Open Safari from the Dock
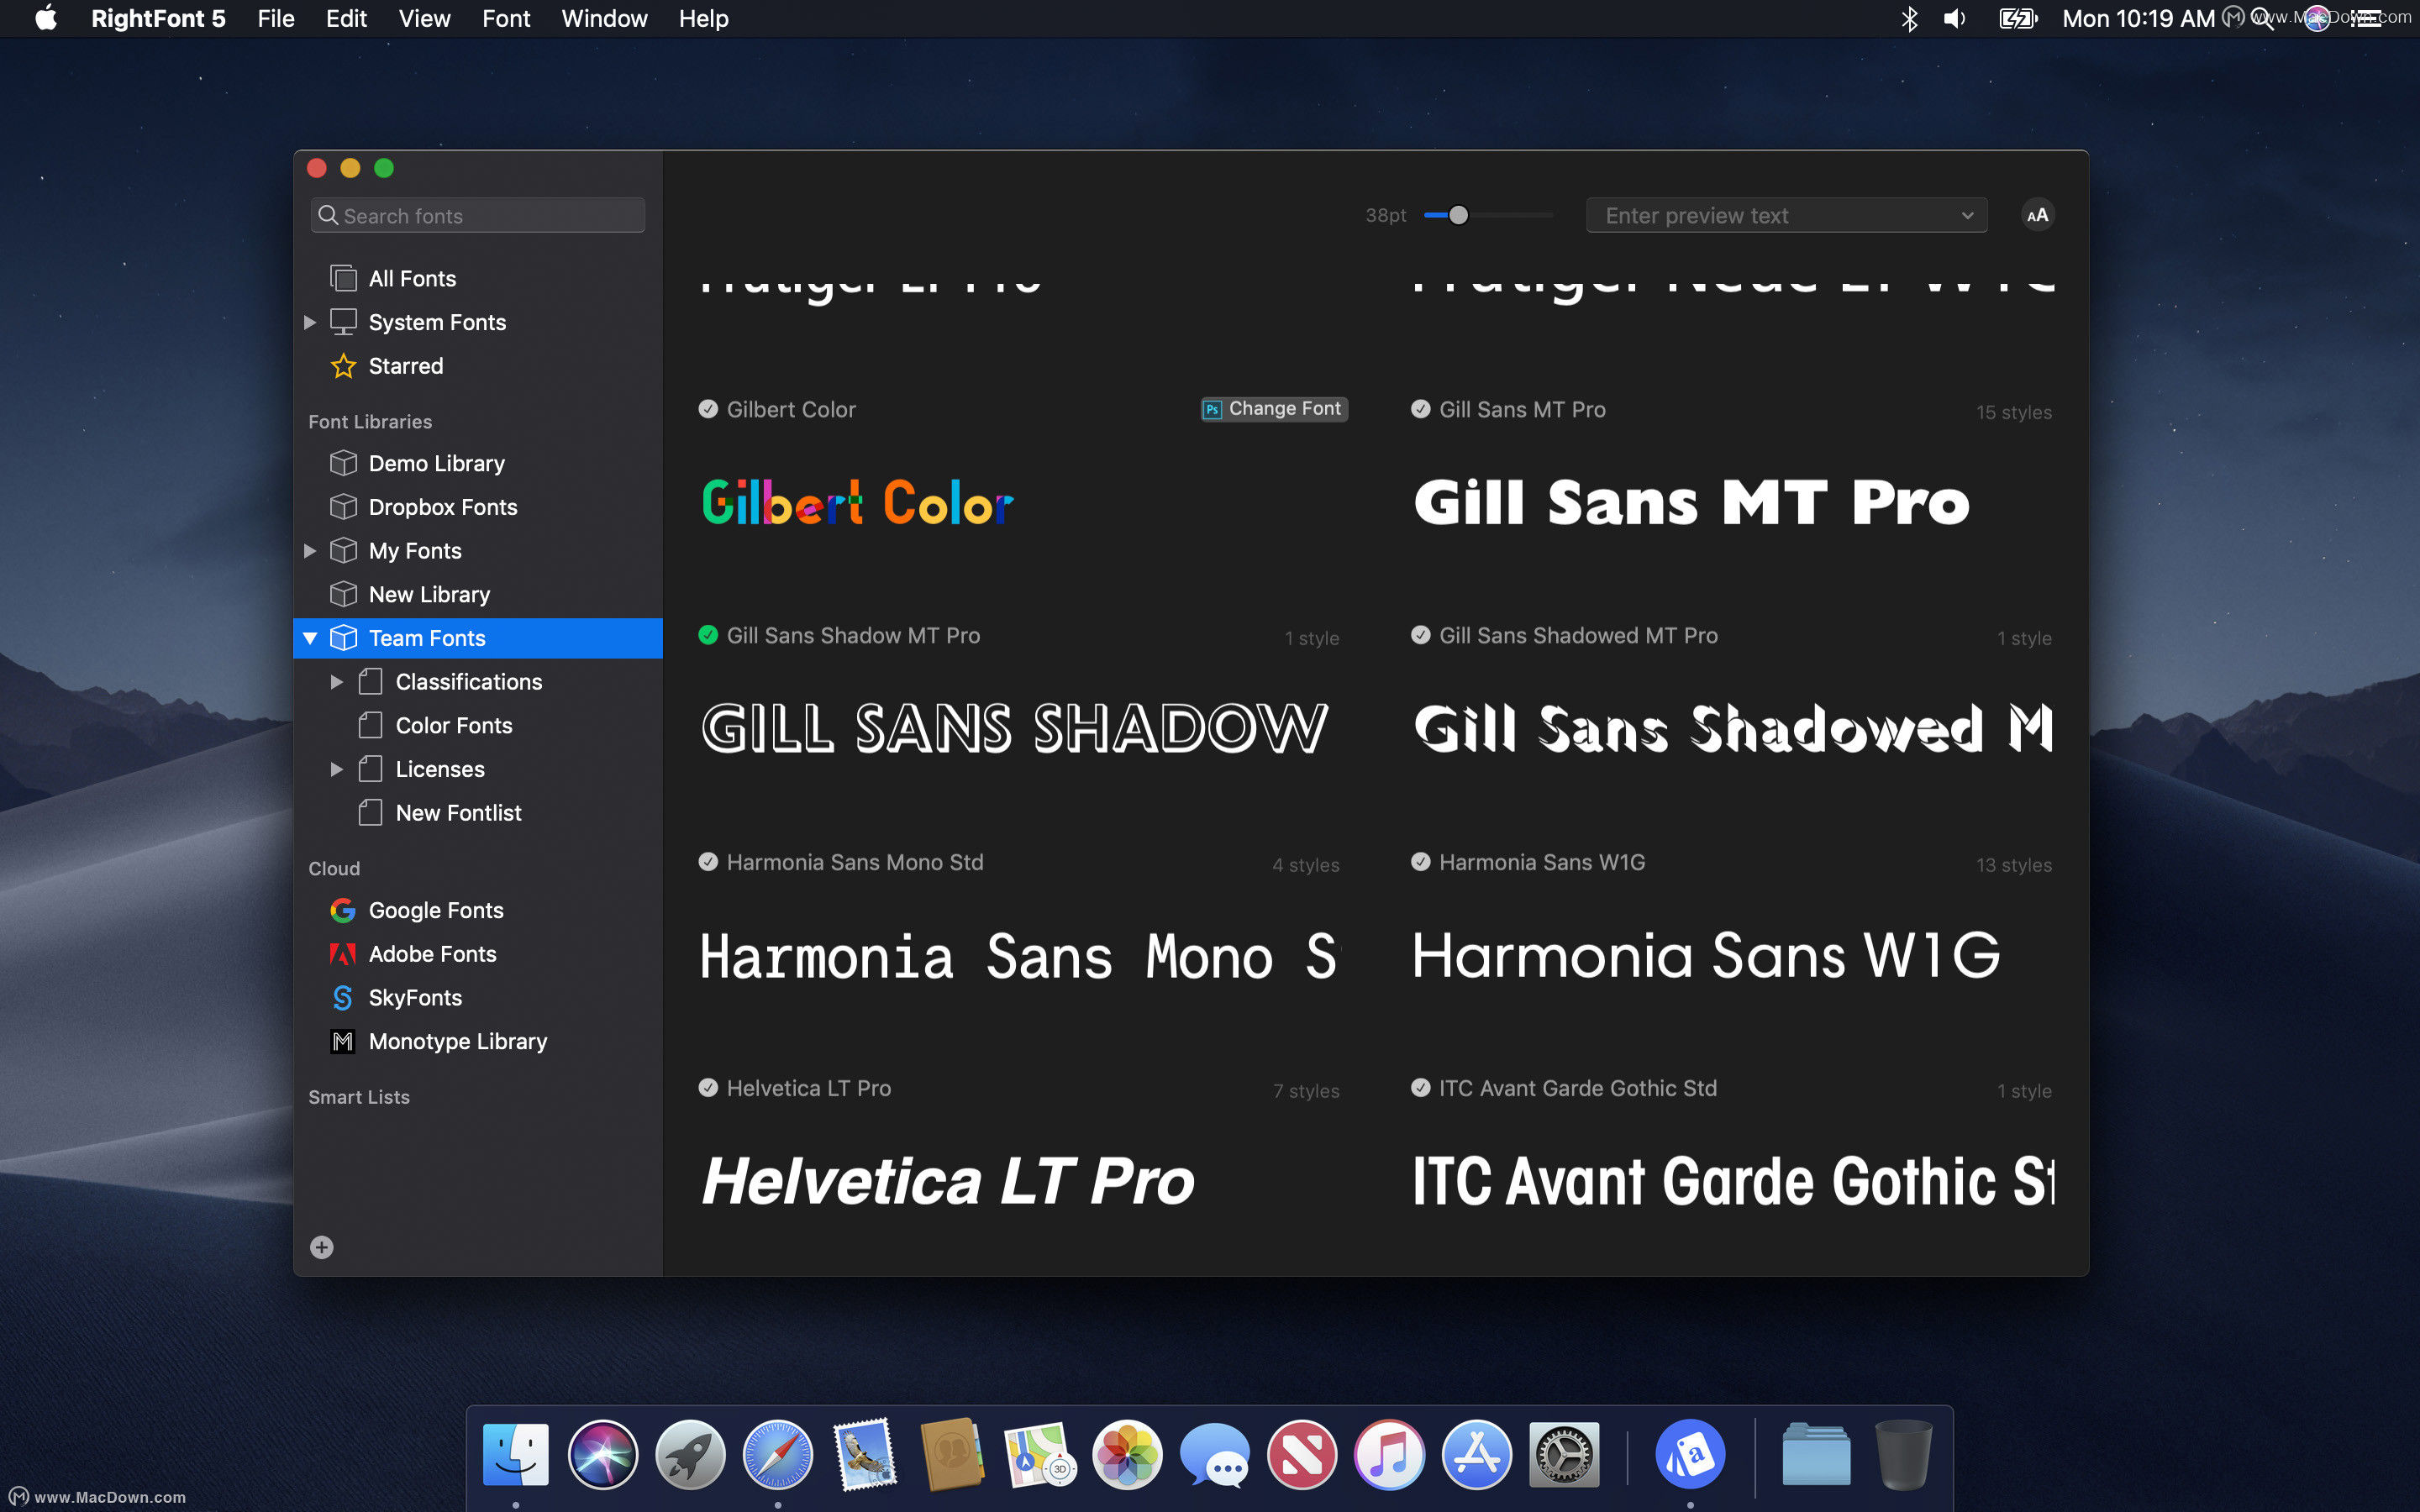This screenshot has width=2420, height=1512. click(778, 1454)
